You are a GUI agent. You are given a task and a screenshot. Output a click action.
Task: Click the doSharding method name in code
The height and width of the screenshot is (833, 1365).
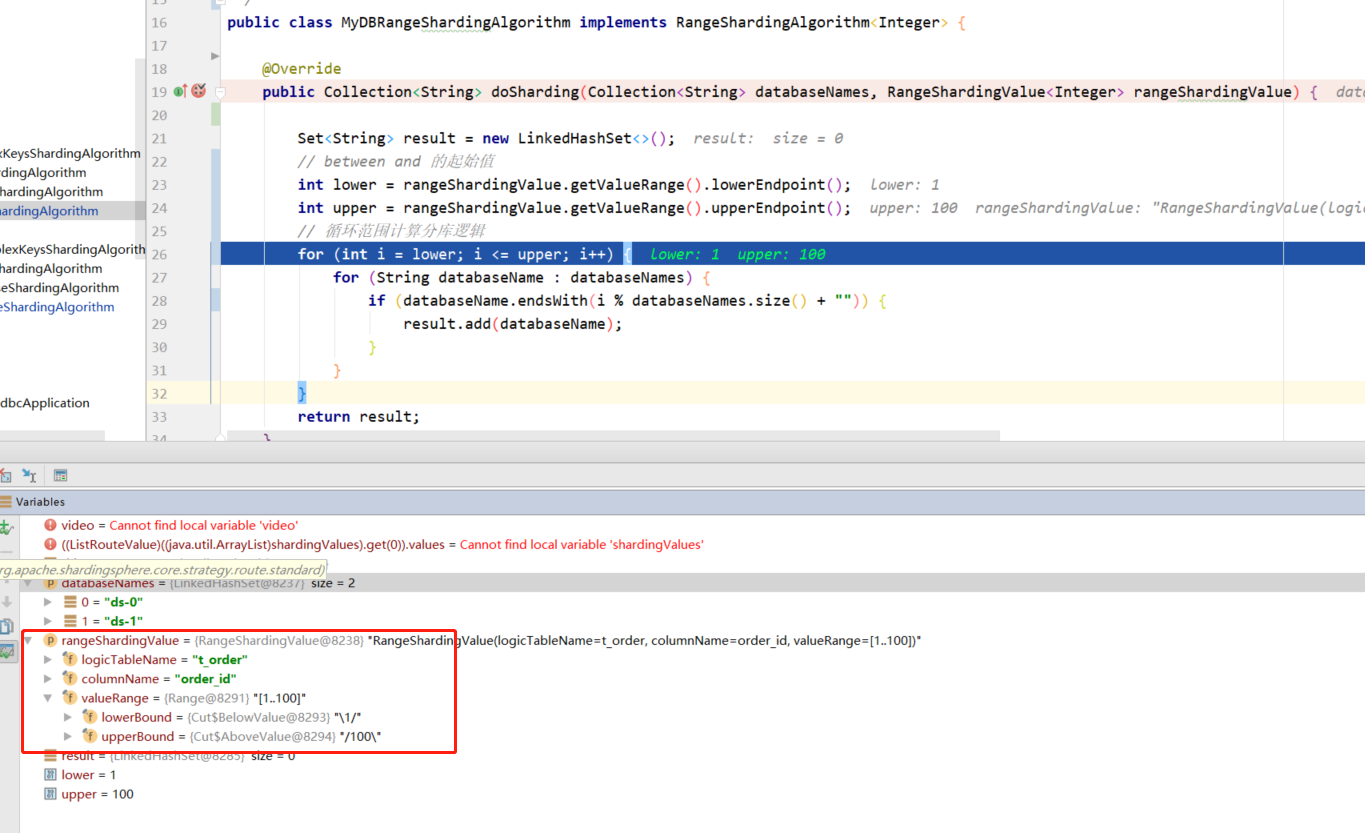pos(535,92)
